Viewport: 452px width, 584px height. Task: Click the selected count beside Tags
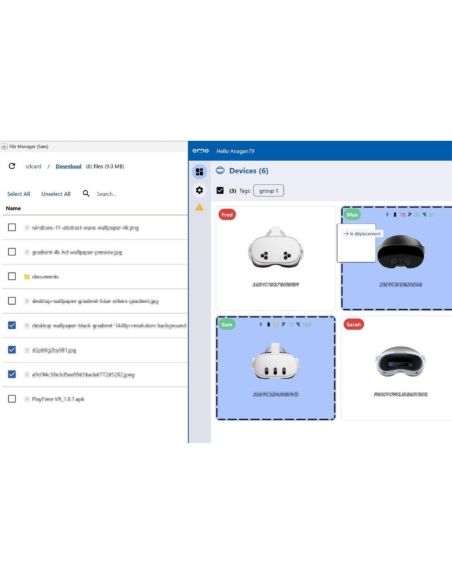point(233,191)
